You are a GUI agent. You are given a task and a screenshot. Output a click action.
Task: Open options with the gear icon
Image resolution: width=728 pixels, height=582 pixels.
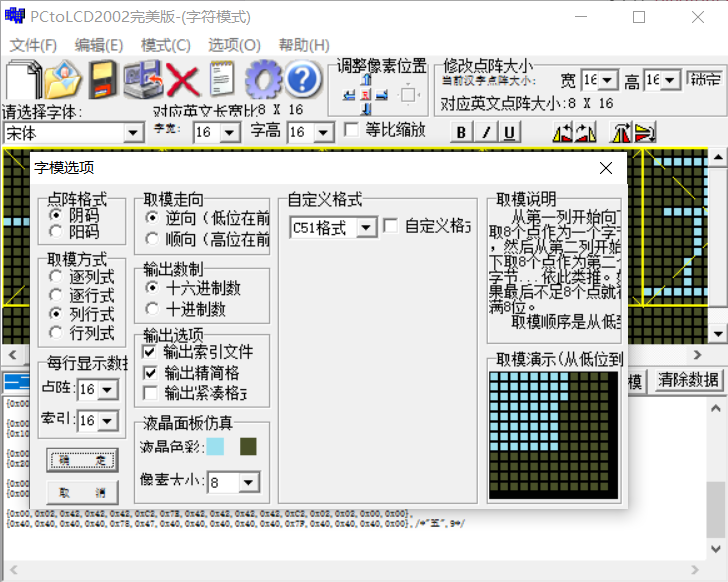(263, 79)
